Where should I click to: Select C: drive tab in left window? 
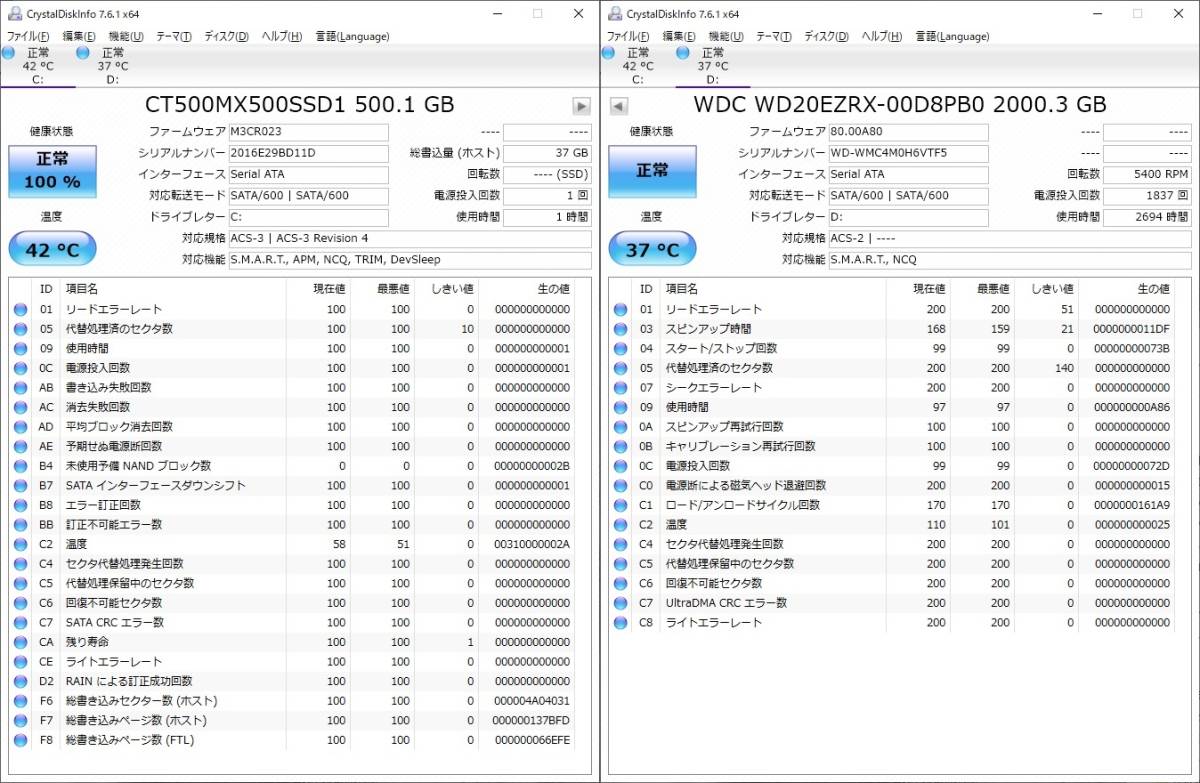pyautogui.click(x=37, y=66)
